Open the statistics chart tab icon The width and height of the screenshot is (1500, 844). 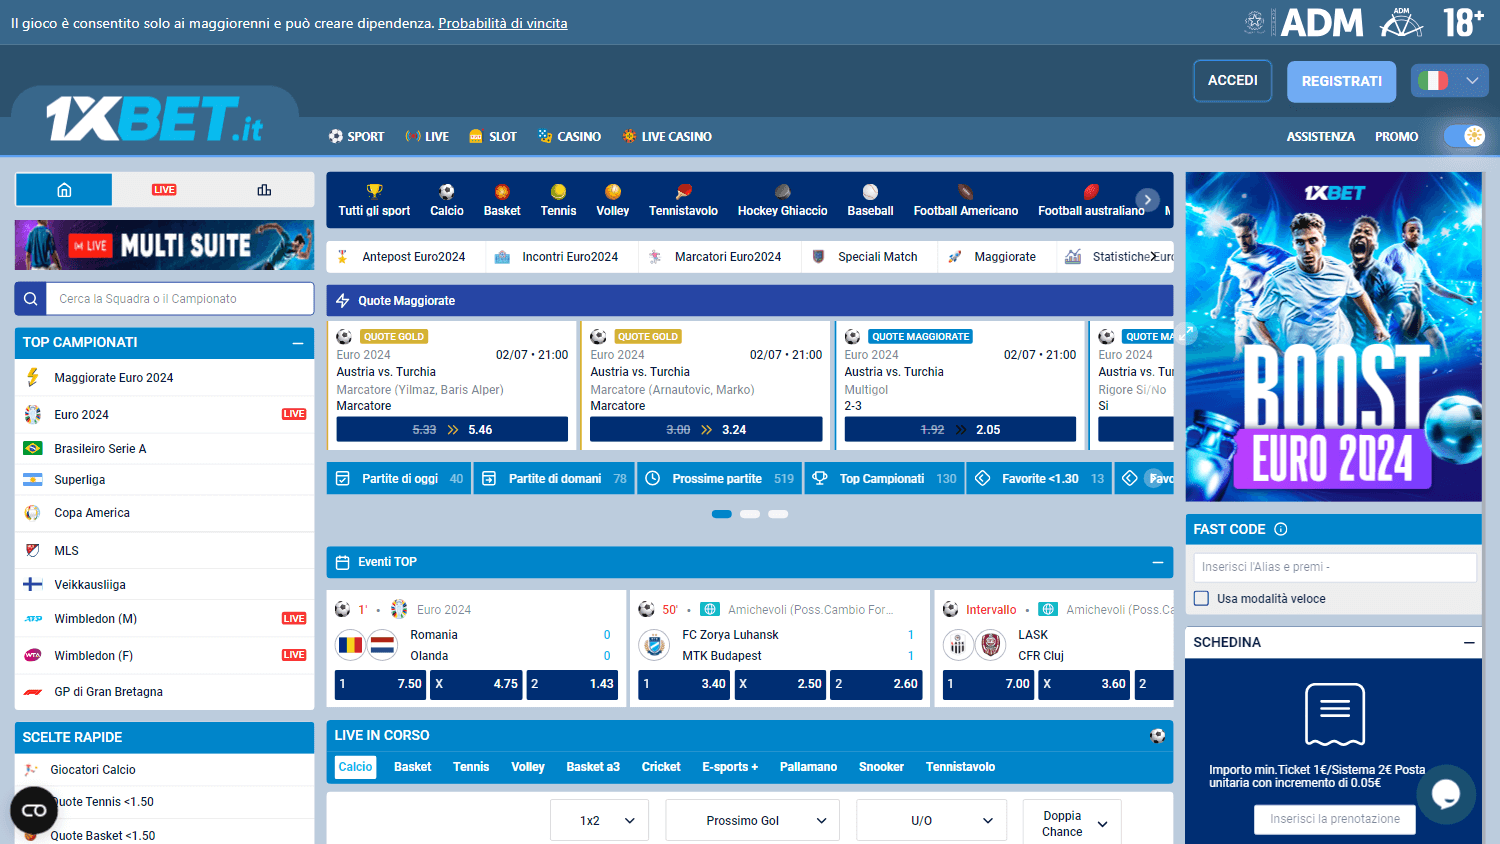coord(264,190)
